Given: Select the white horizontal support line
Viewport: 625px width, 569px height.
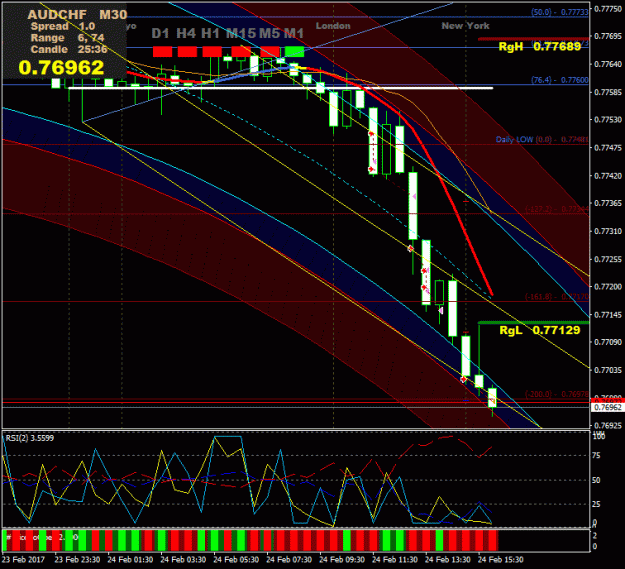Looking at the screenshot, I should pos(281,88).
